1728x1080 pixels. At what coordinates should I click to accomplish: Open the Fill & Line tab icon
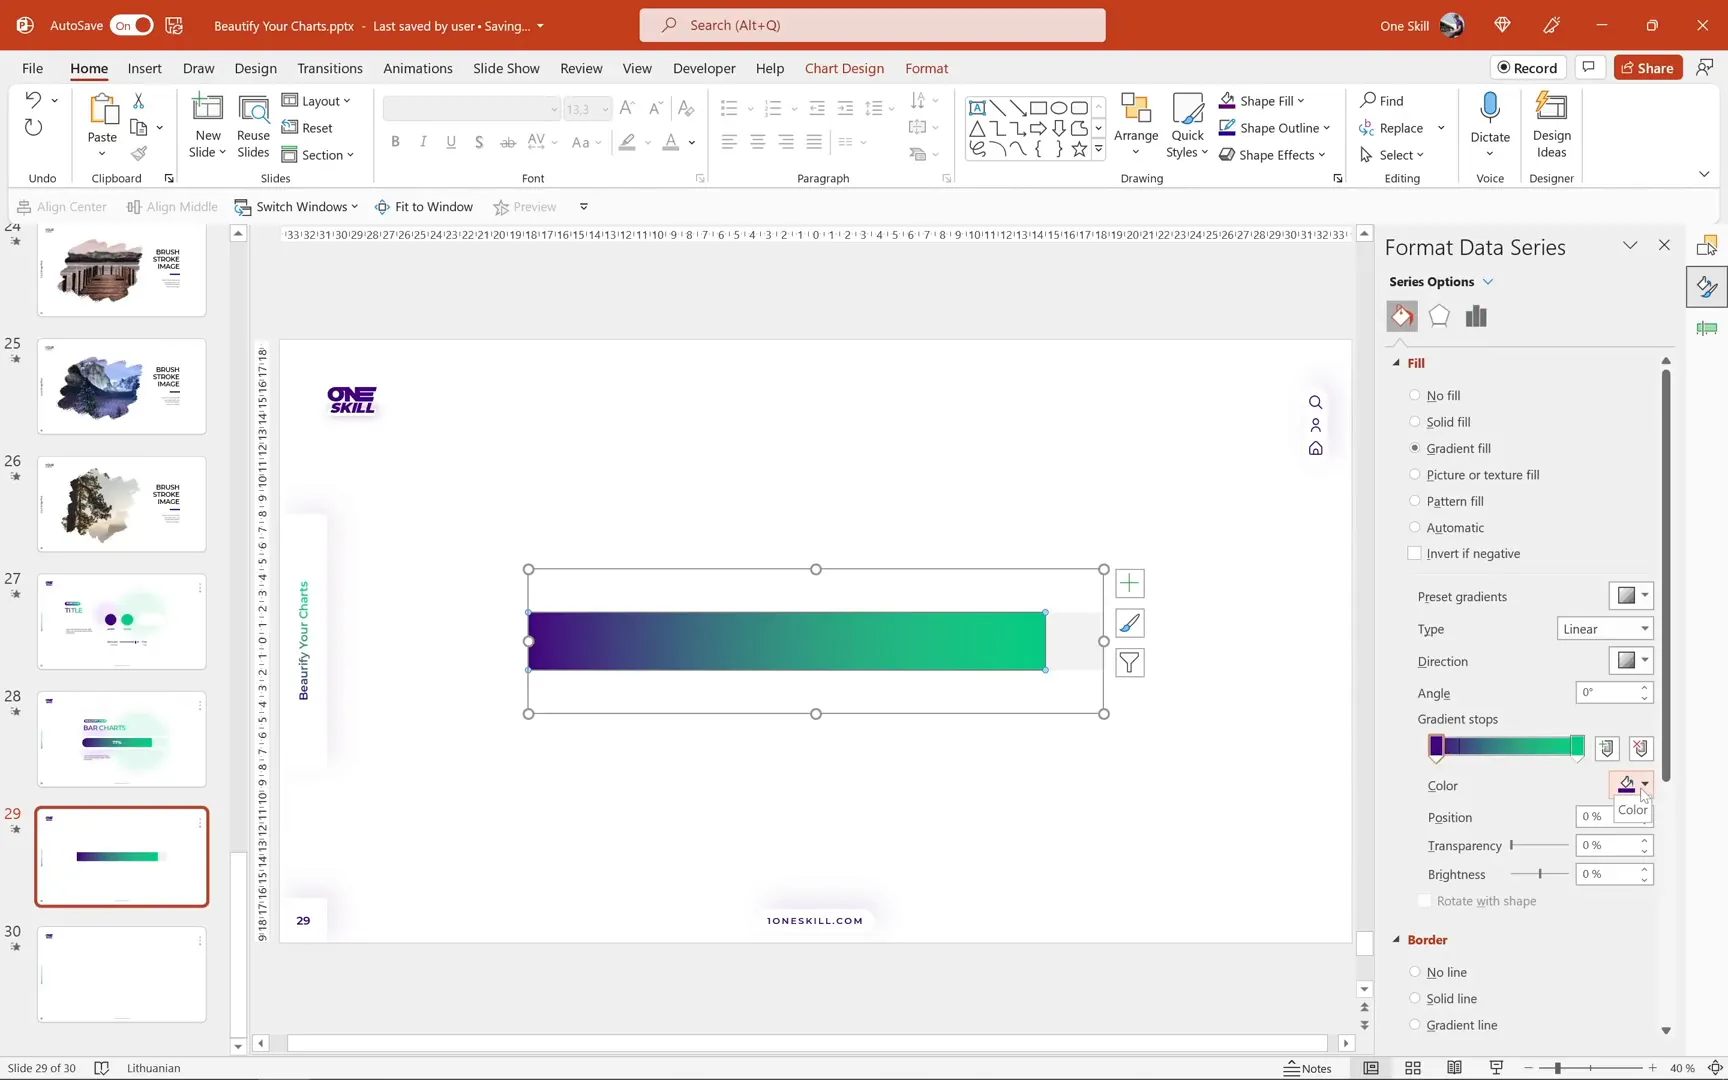[x=1402, y=316]
